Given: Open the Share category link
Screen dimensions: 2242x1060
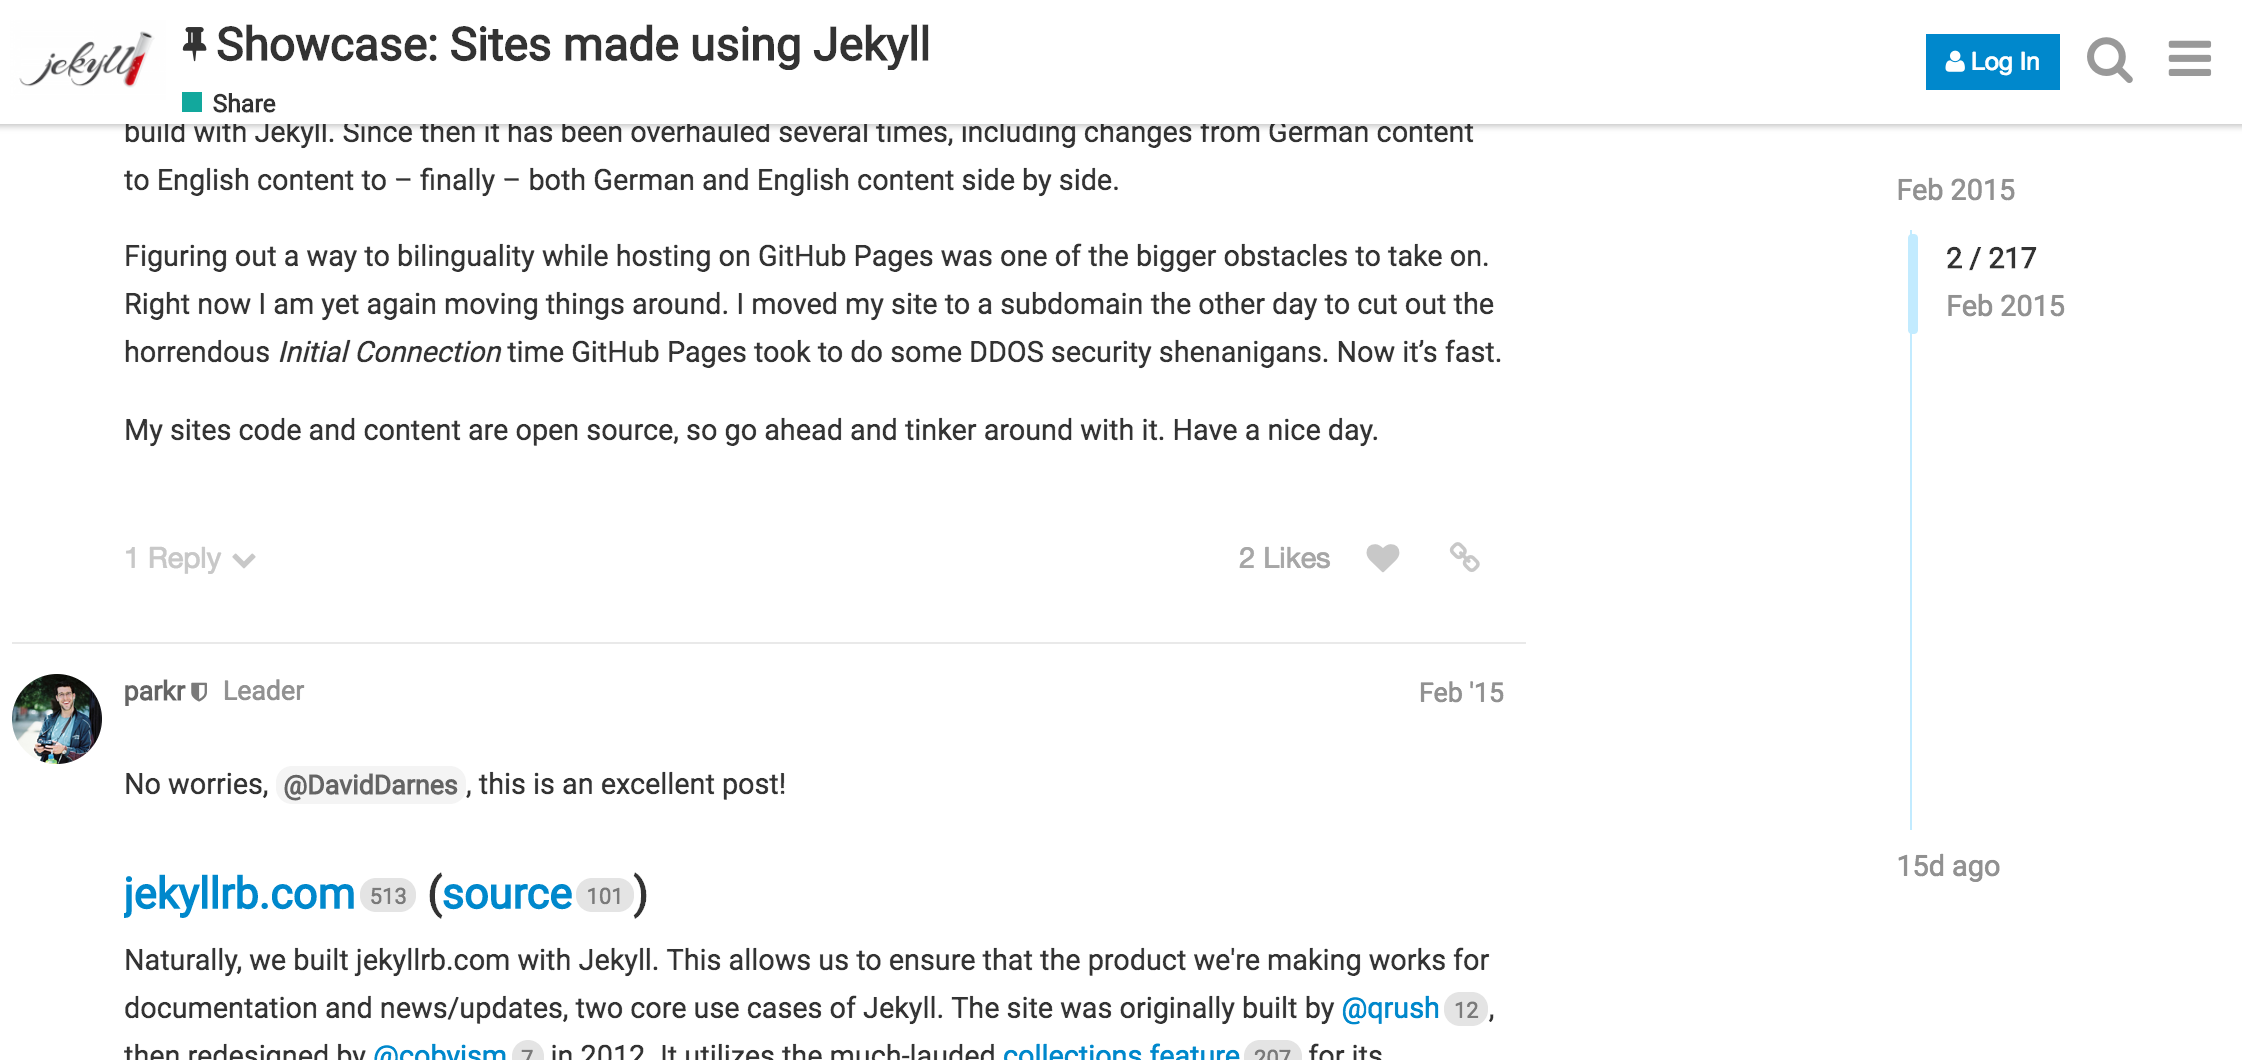Looking at the screenshot, I should coord(243,103).
